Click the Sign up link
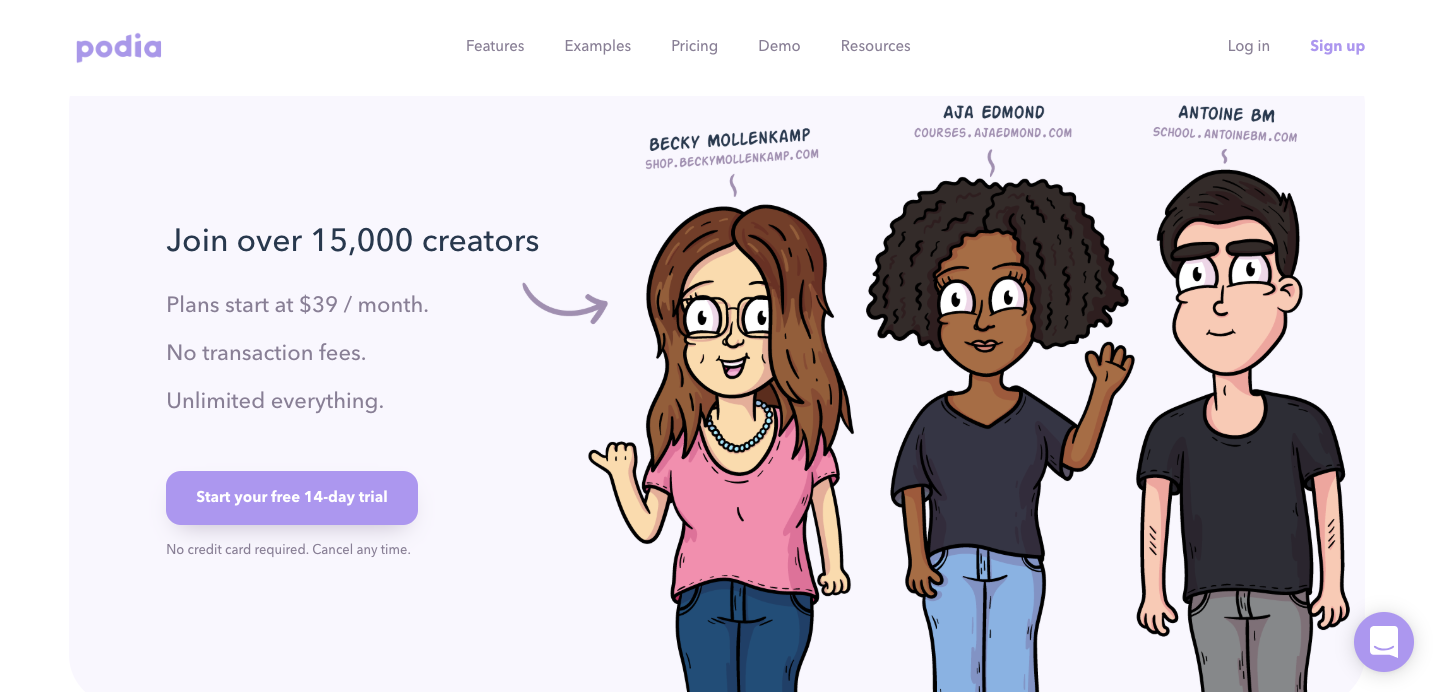The height and width of the screenshot is (692, 1434). point(1338,46)
